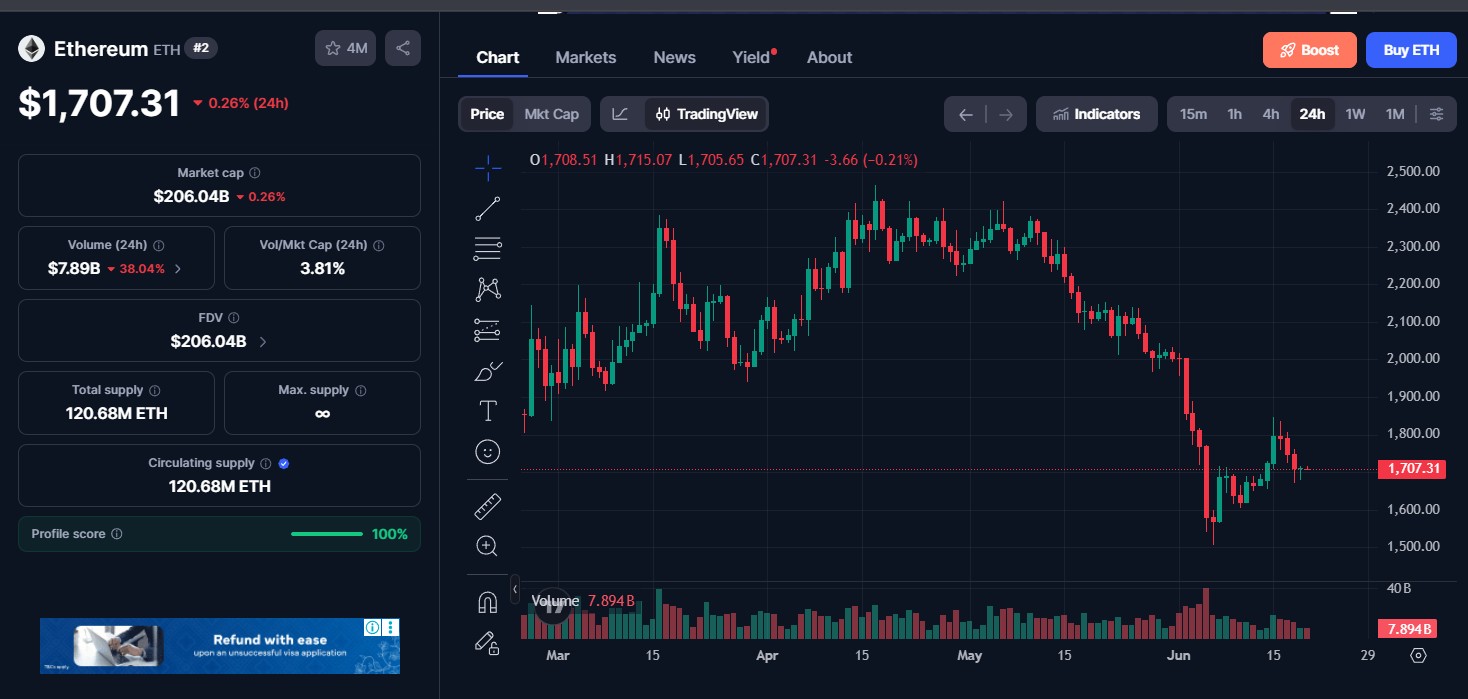Open chart settings sliders icon
The height and width of the screenshot is (699, 1468).
click(x=1436, y=114)
